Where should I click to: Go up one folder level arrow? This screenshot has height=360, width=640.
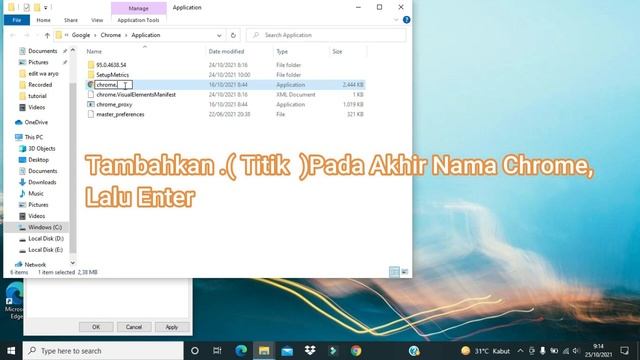coord(47,35)
